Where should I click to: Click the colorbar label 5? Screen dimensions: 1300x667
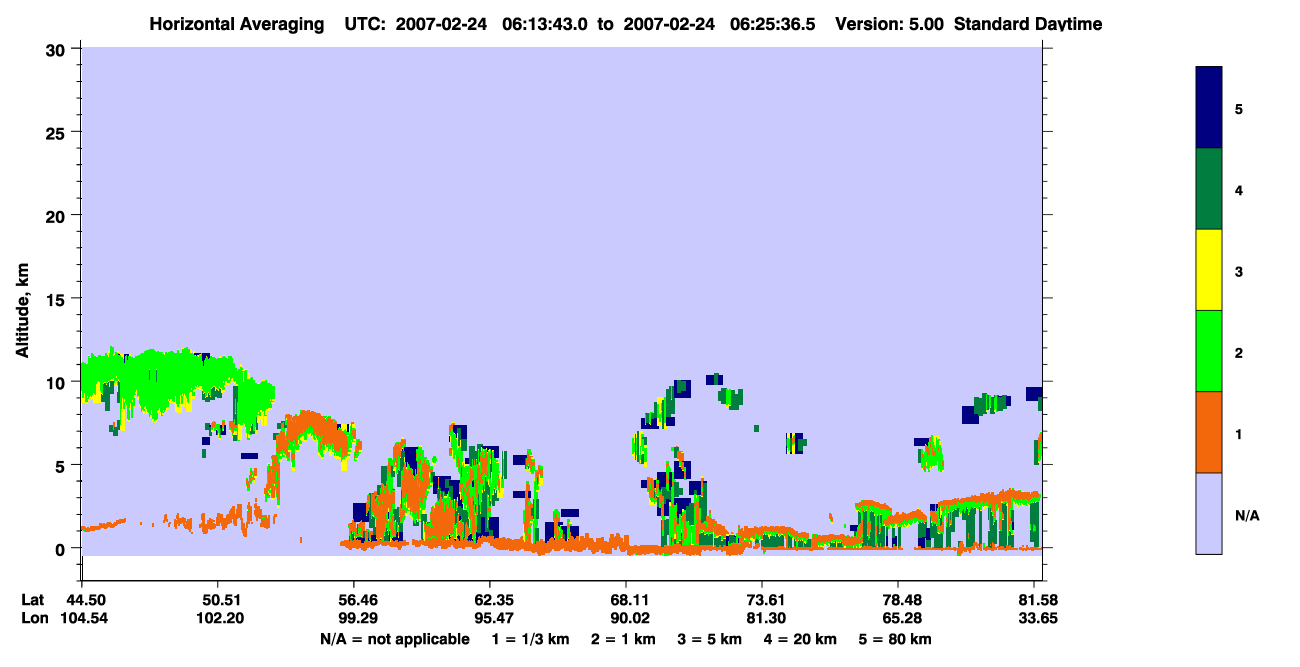1239,108
